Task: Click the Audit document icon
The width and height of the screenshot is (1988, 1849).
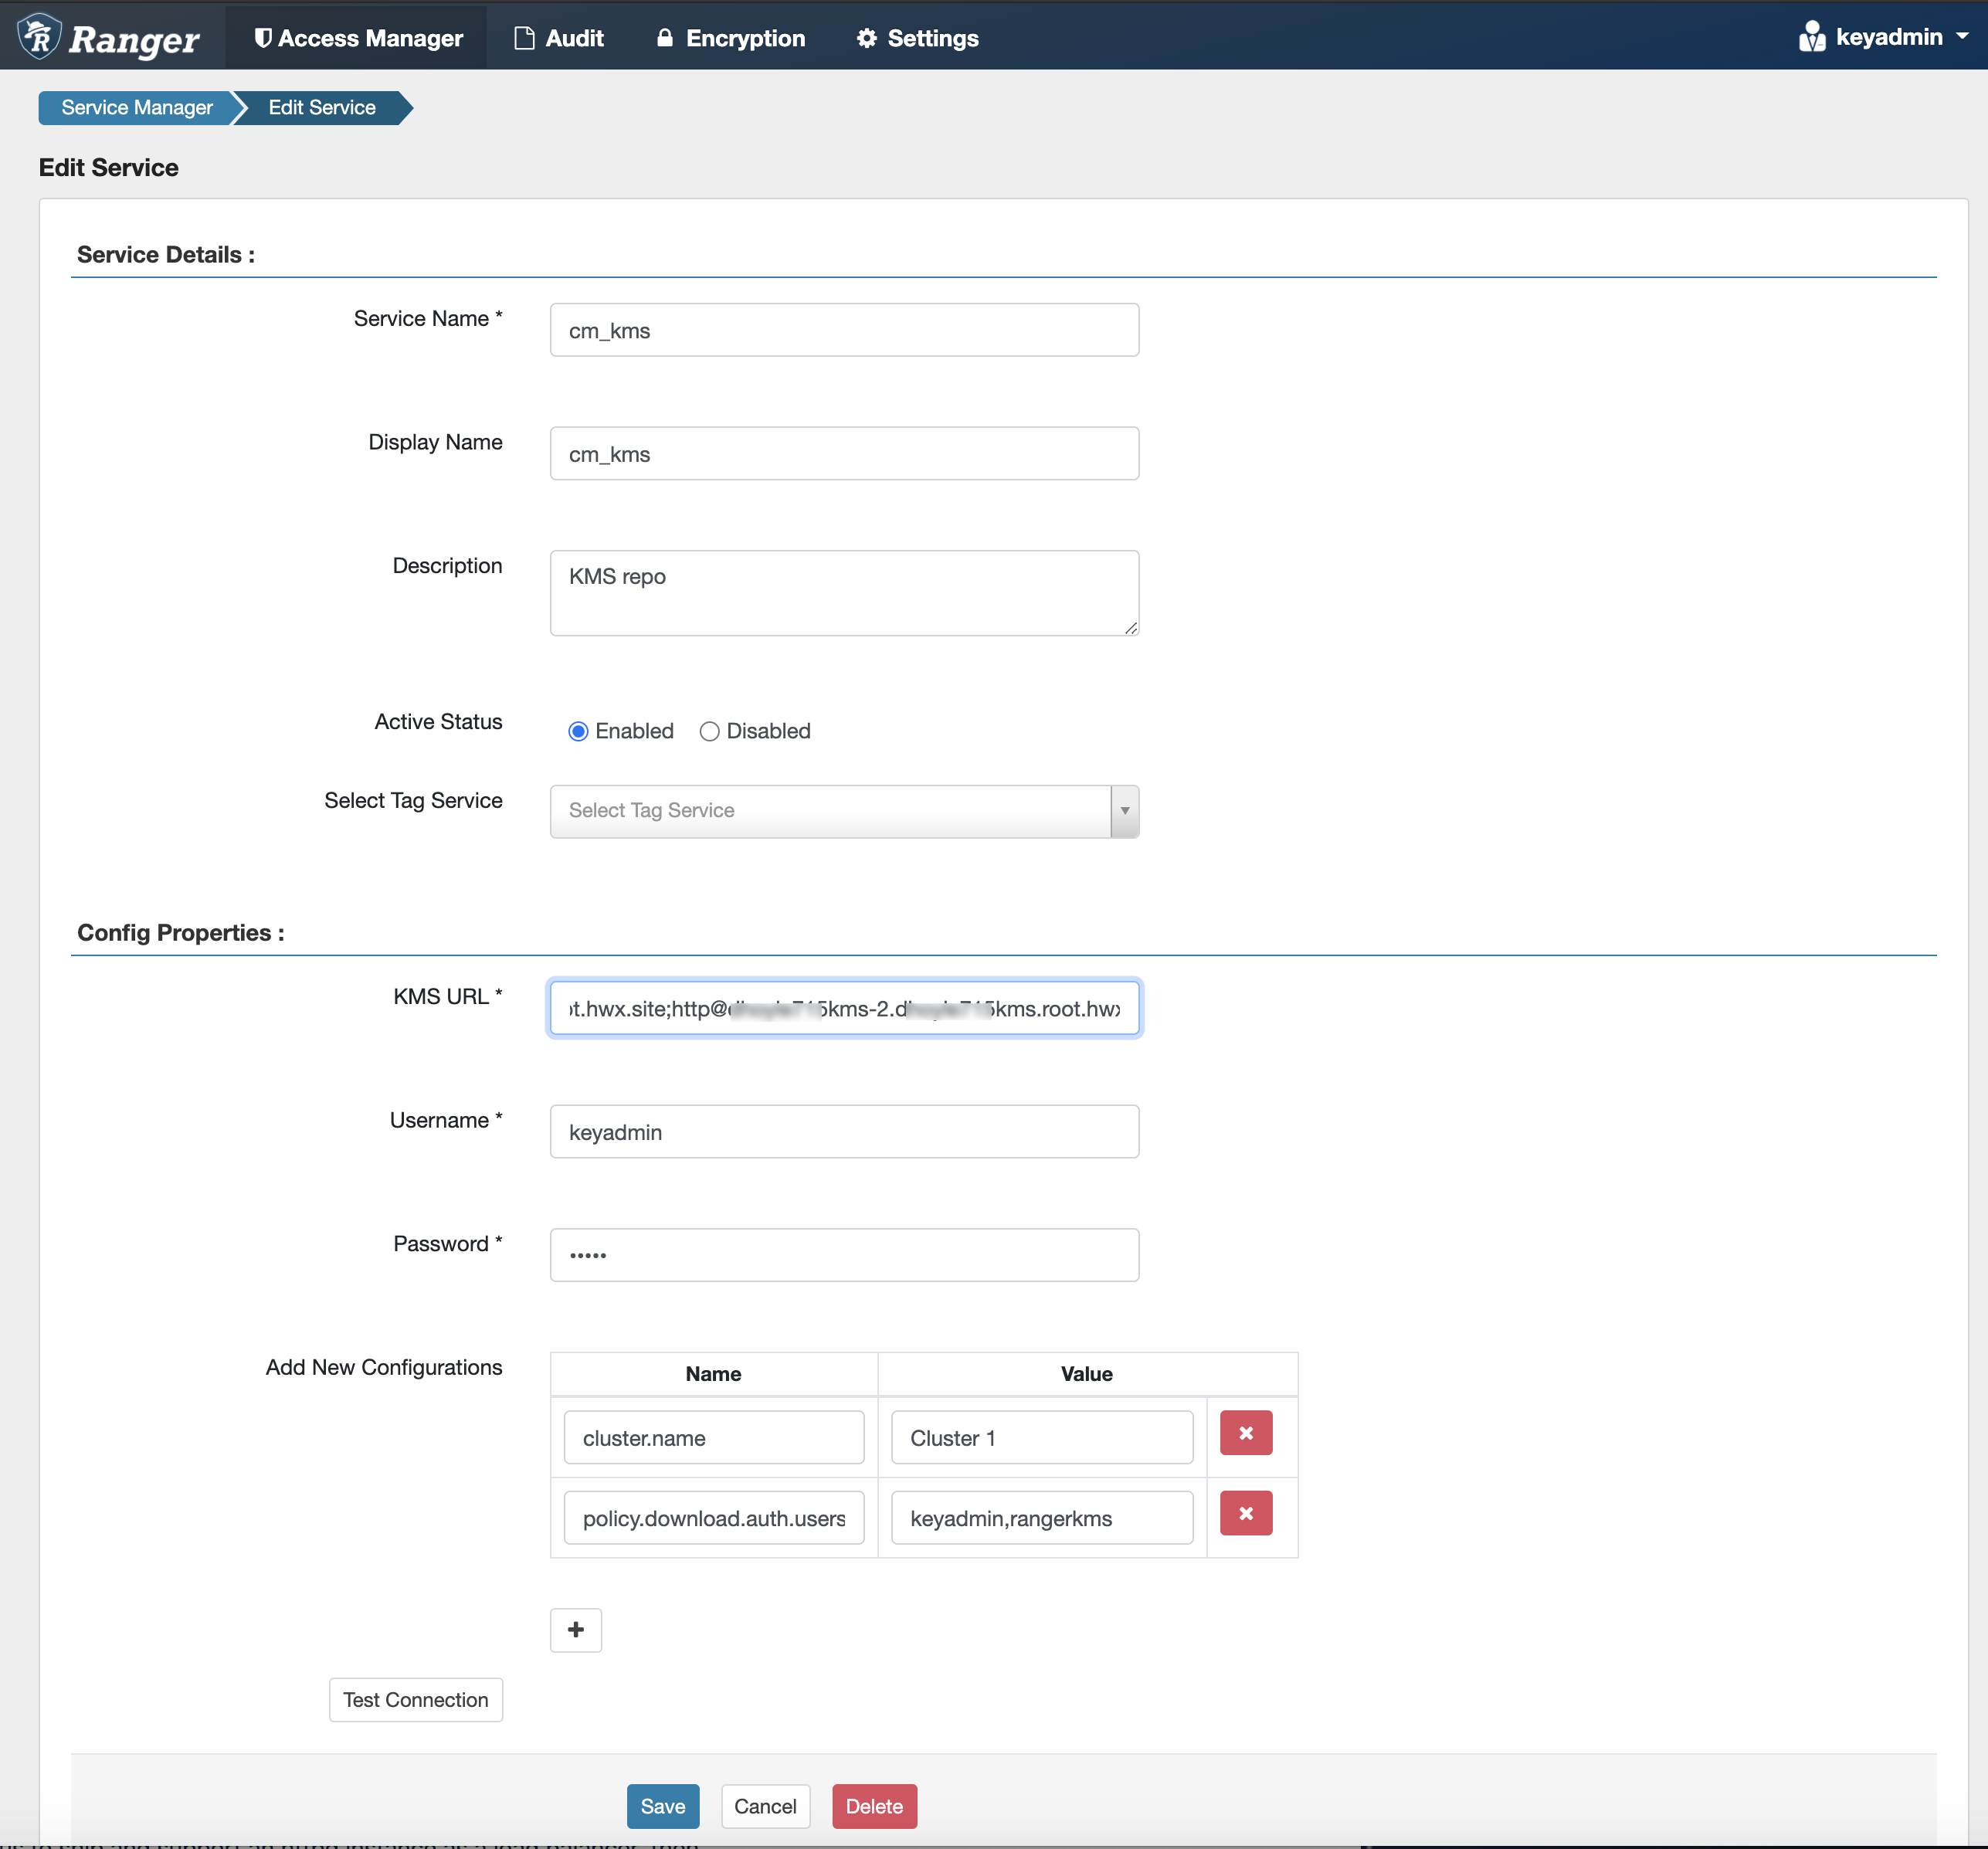Action: coord(524,38)
